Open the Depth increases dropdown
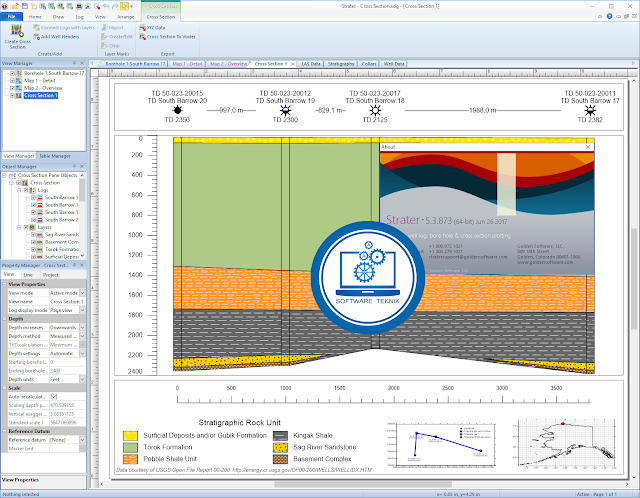The width and height of the screenshot is (640, 498). 82,327
